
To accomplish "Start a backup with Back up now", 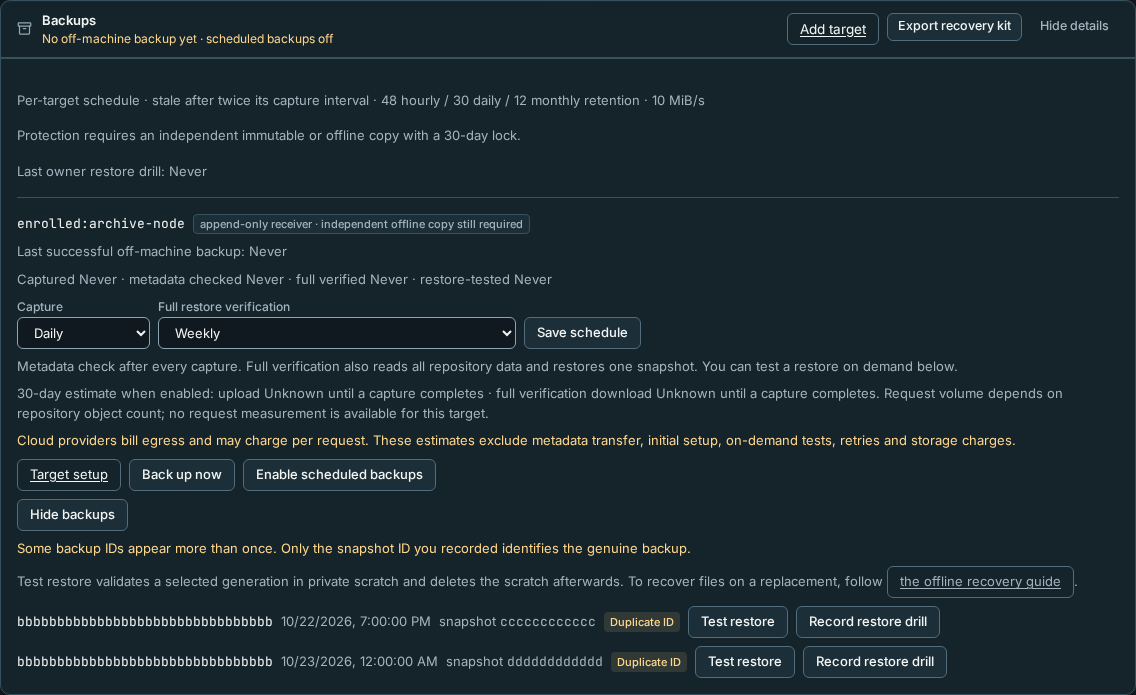I will [182, 475].
